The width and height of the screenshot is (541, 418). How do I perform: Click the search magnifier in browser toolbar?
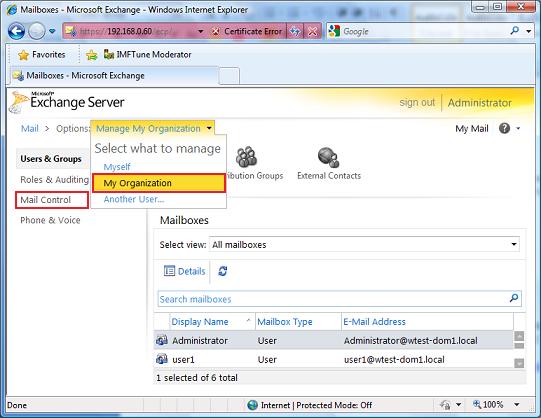coord(514,31)
